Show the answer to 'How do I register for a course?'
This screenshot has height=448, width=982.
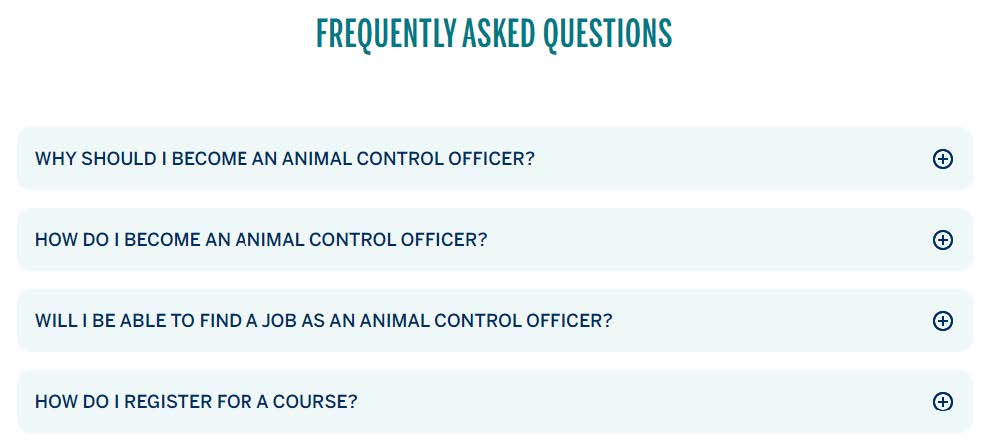(x=196, y=402)
